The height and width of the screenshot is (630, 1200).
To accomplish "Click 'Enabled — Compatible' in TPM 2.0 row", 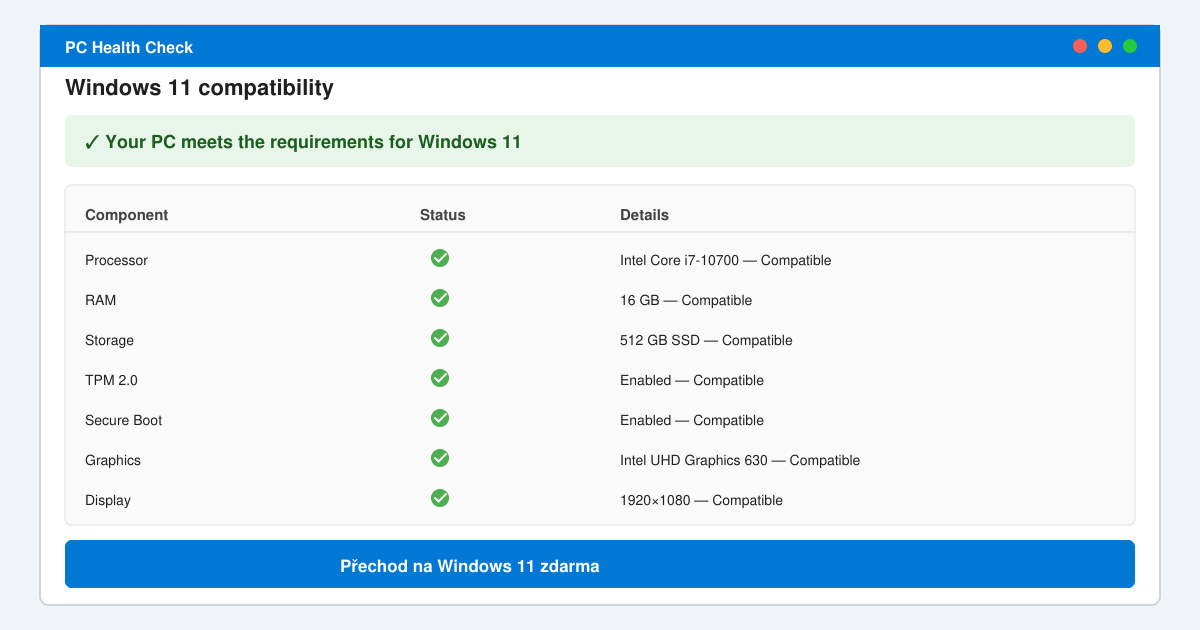I will pos(692,380).
